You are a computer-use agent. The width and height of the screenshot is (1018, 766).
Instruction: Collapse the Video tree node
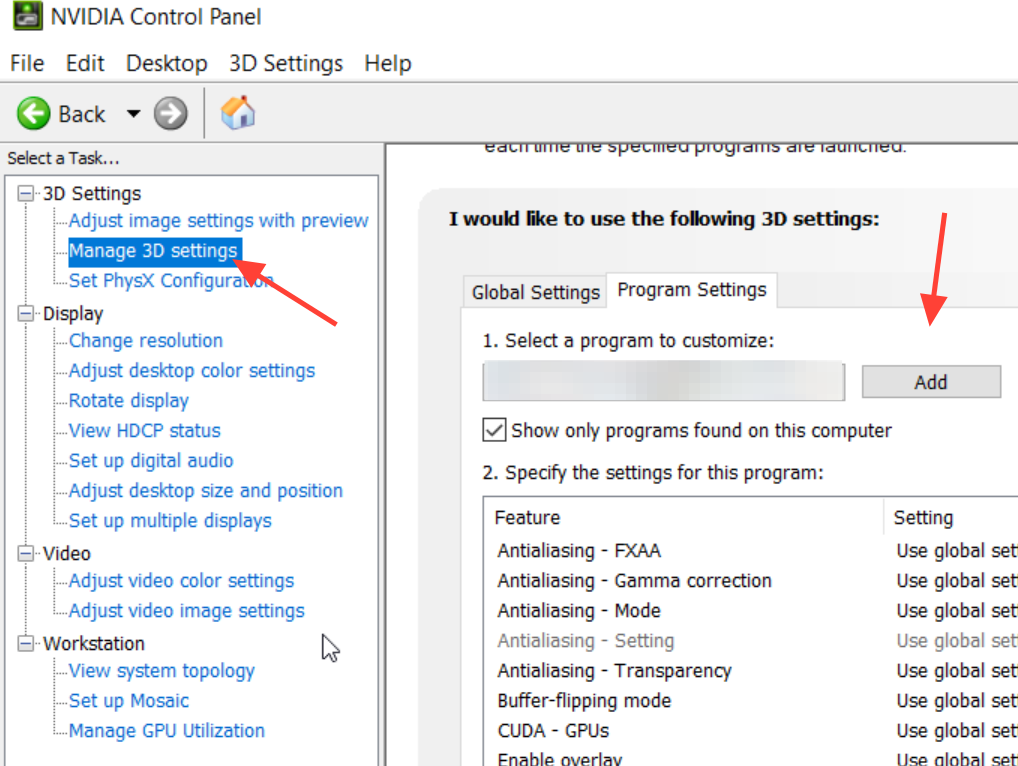pos(25,554)
